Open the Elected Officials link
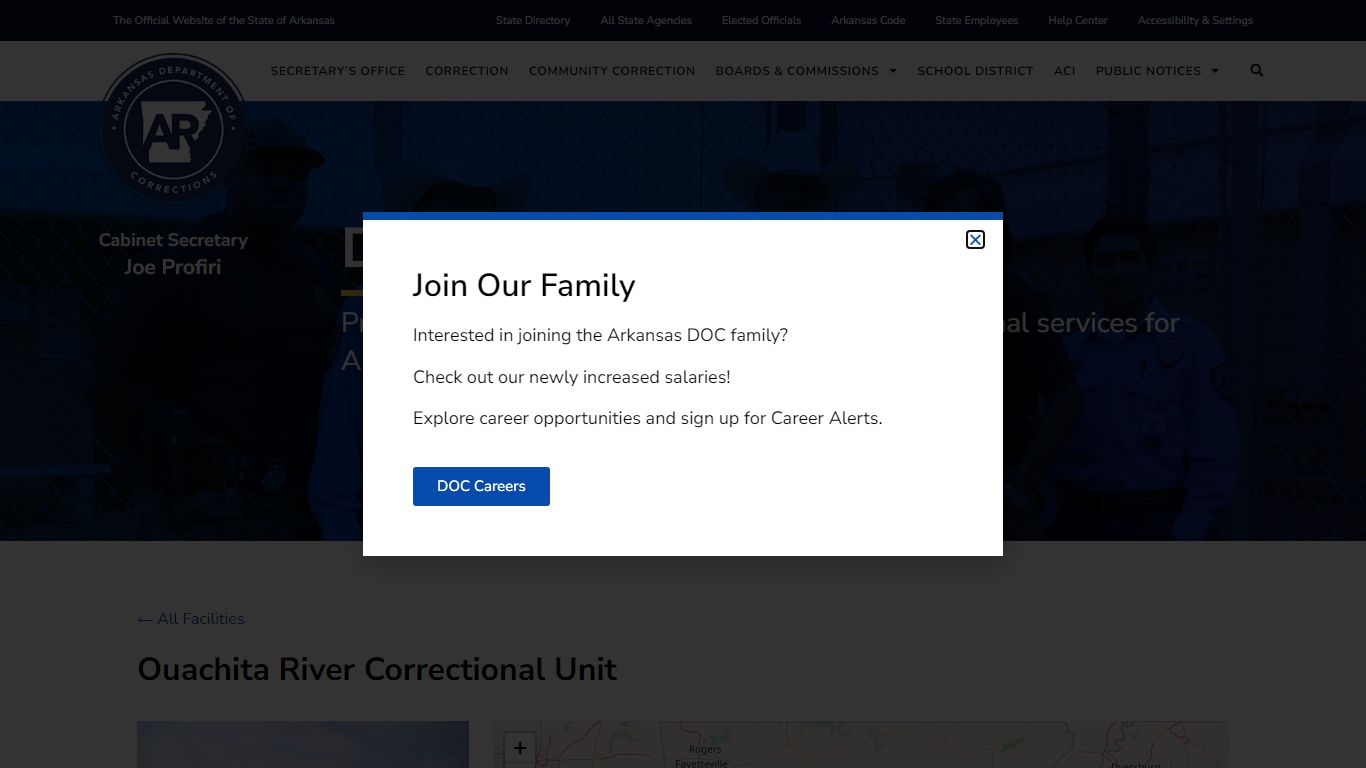 click(761, 20)
